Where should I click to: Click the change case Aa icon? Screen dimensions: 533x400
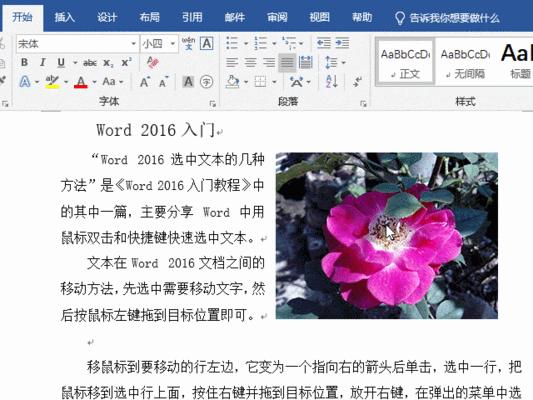[x=109, y=82]
